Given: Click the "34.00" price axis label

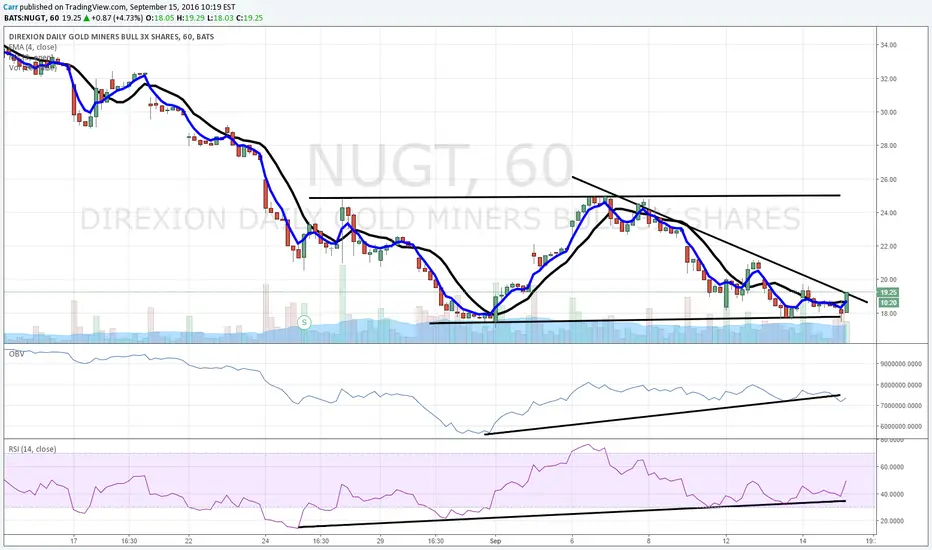Looking at the screenshot, I should click(889, 45).
